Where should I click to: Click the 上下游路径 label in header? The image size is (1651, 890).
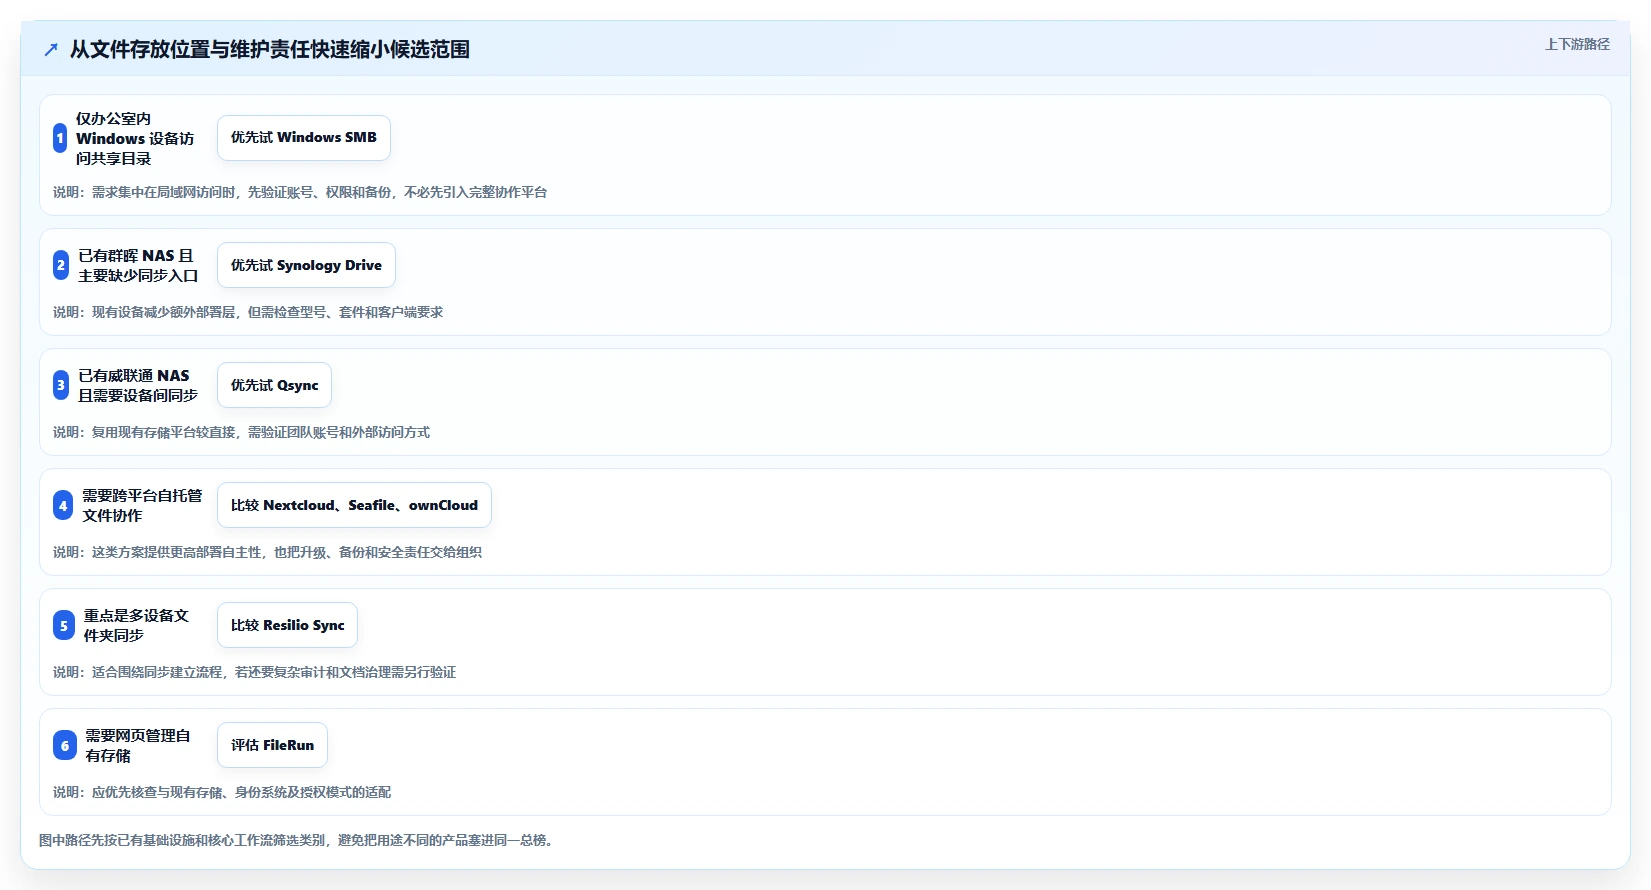click(1577, 44)
